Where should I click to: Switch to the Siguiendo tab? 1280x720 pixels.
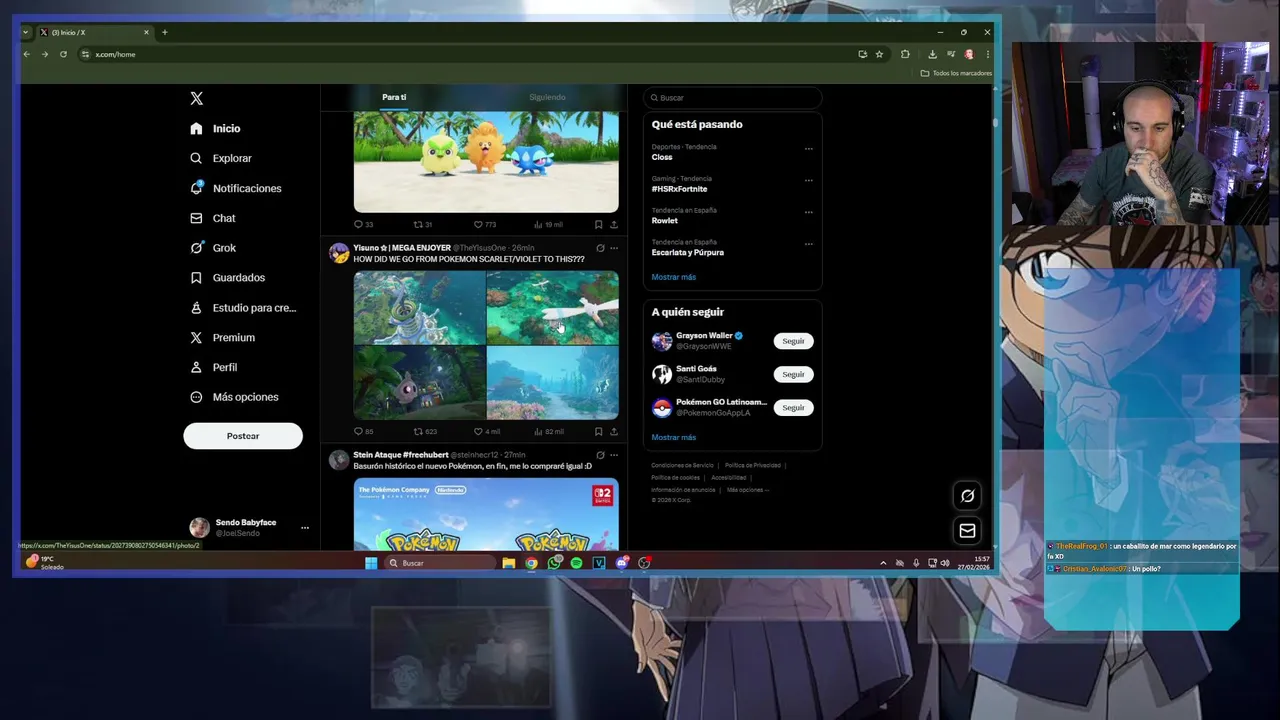[547, 97]
